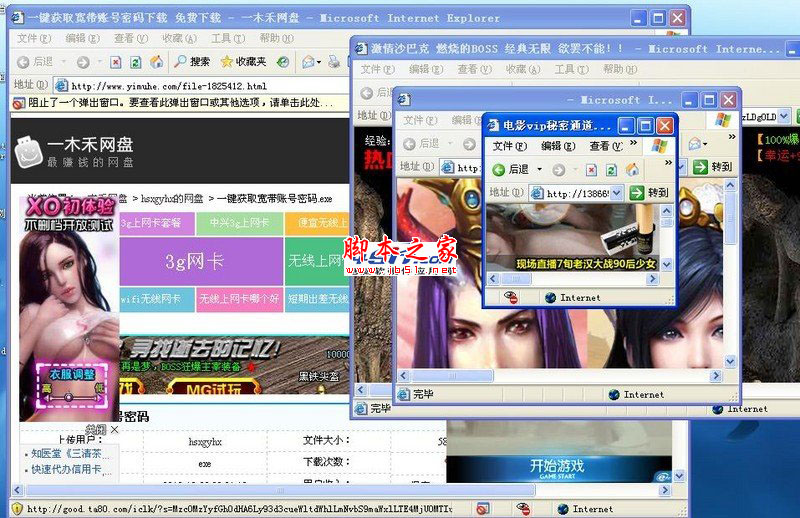Screen dimensions: 800x518
Task: Open History icon in 一木禾网盘 window toolbar
Action: (283, 62)
